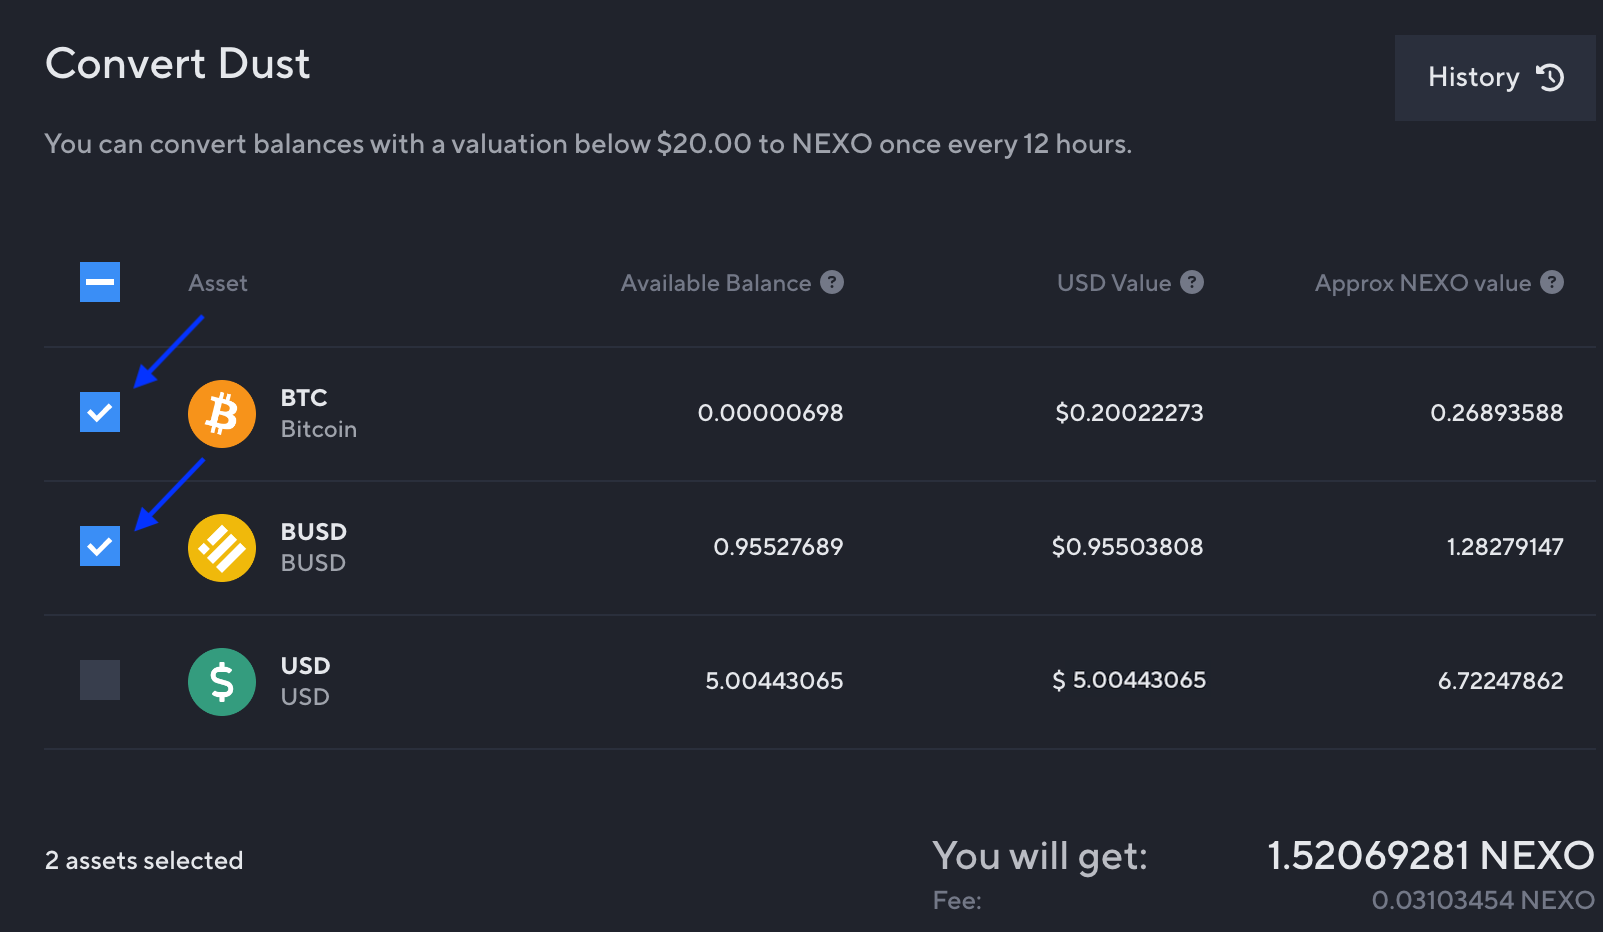Click the Convert Dust heading
Viewport: 1603px width, 932px height.
tap(177, 64)
